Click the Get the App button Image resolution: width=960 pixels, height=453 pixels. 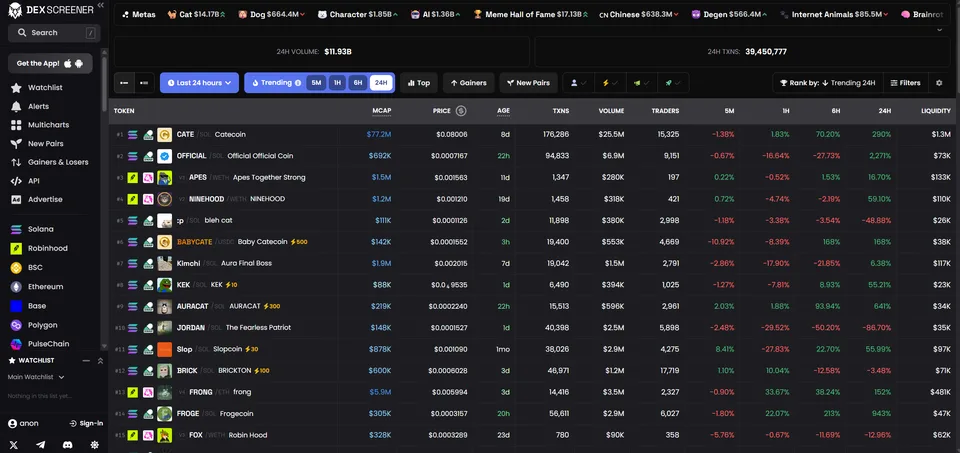pyautogui.click(x=50, y=63)
